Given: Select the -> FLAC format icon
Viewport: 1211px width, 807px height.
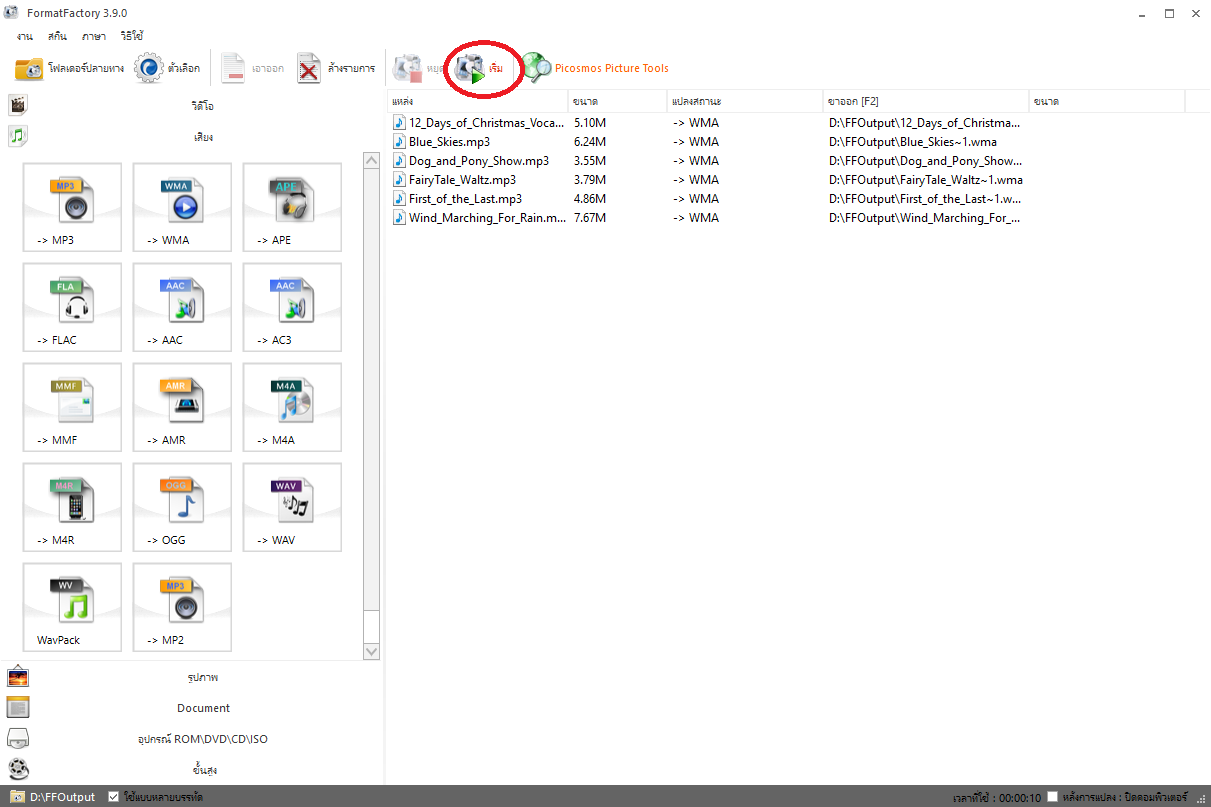Looking at the screenshot, I should [72, 307].
